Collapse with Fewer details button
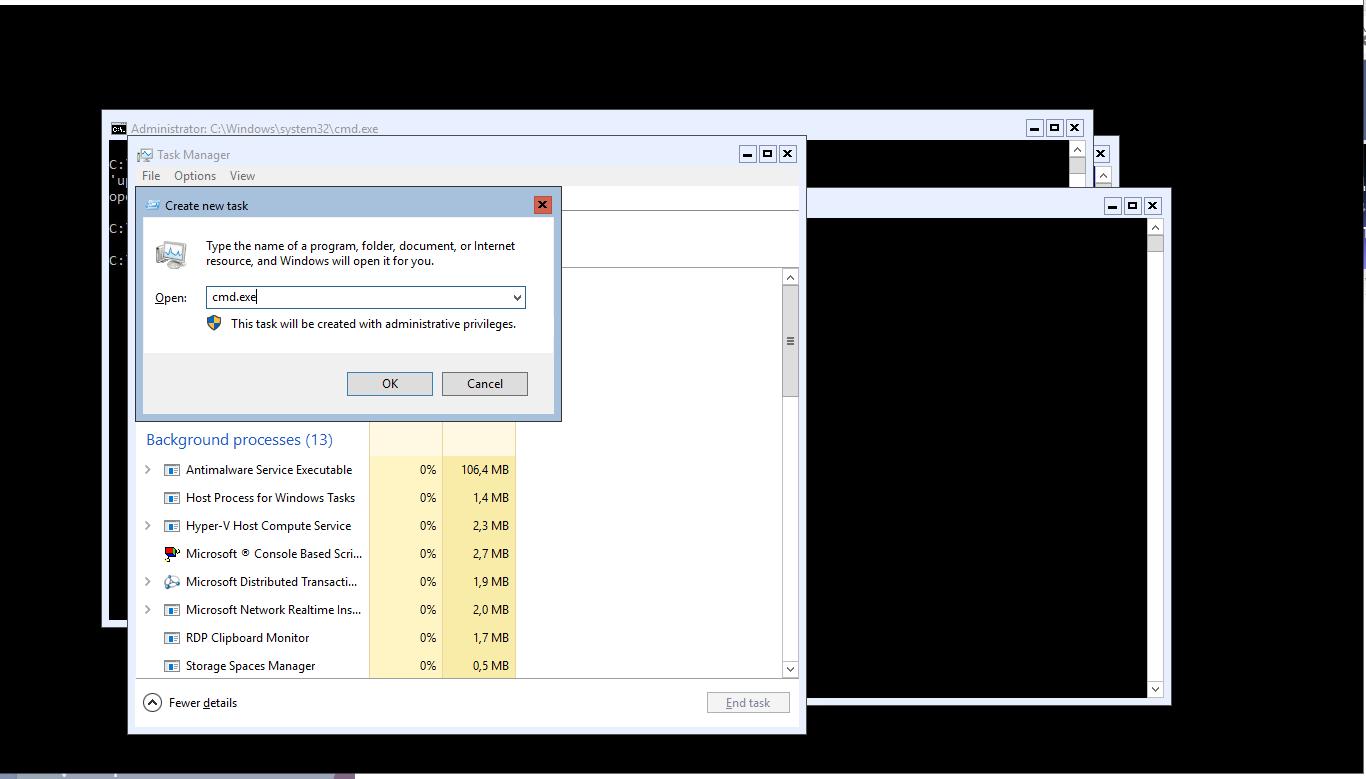 pyautogui.click(x=190, y=703)
